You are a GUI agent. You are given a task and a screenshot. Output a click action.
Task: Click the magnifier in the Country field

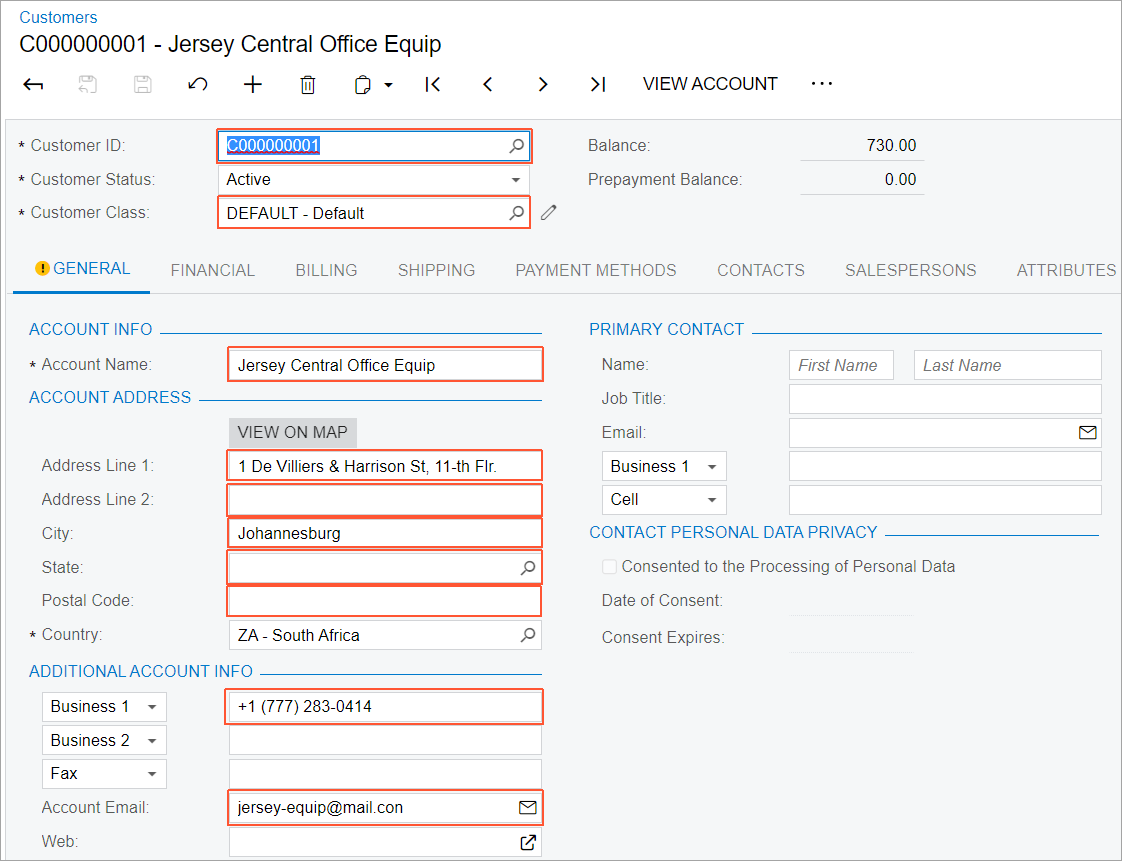pyautogui.click(x=527, y=635)
